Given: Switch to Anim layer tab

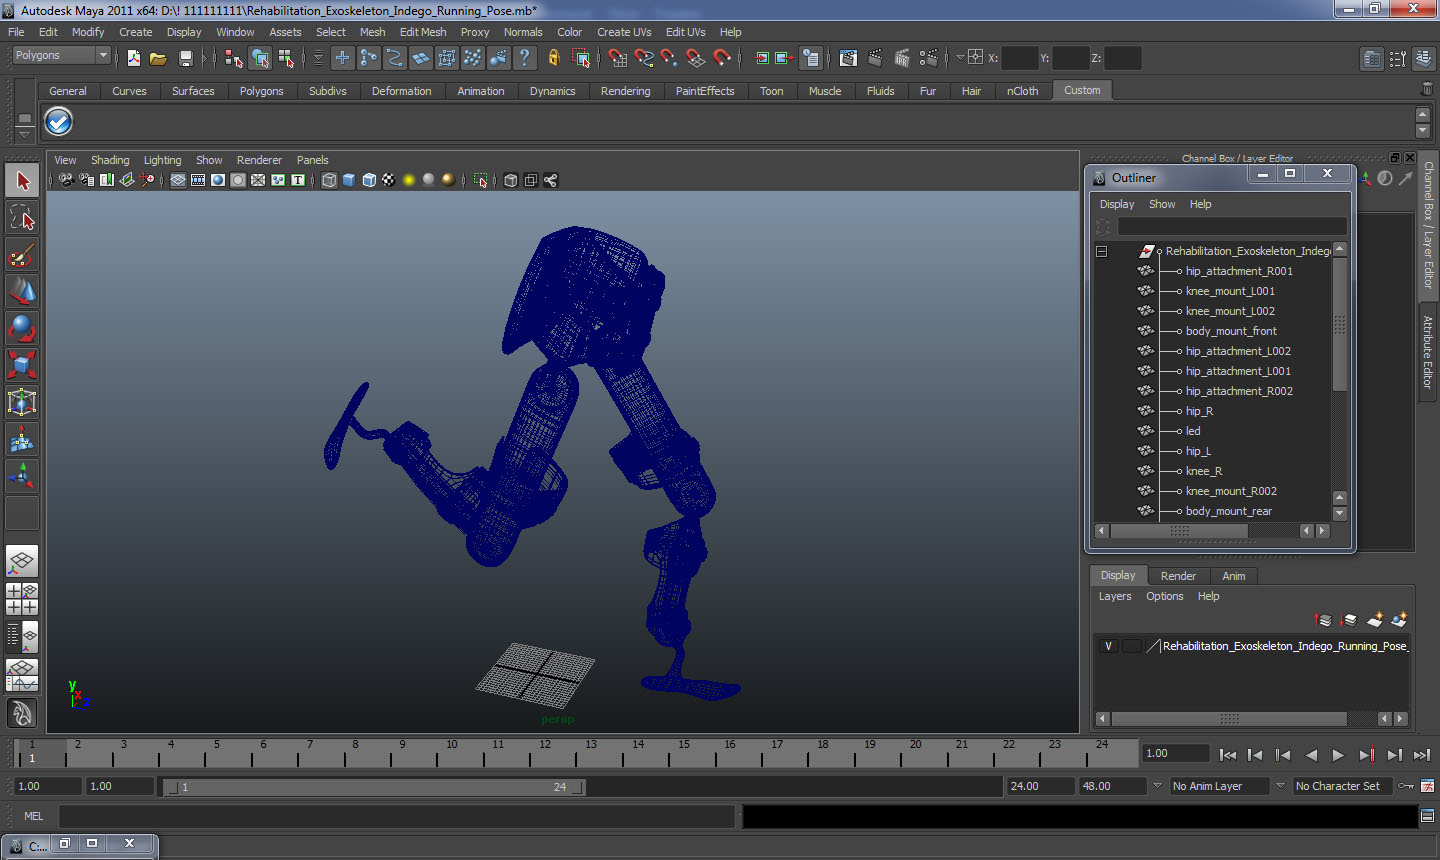Looking at the screenshot, I should [x=1234, y=576].
